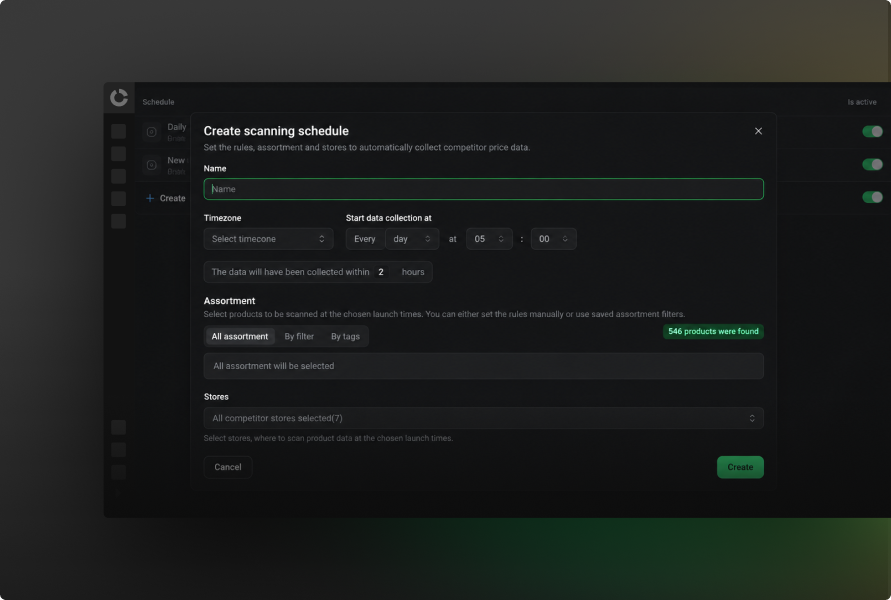This screenshot has height=600, width=891.
Task: Click the app logo in the background sidebar
Action: click(119, 98)
